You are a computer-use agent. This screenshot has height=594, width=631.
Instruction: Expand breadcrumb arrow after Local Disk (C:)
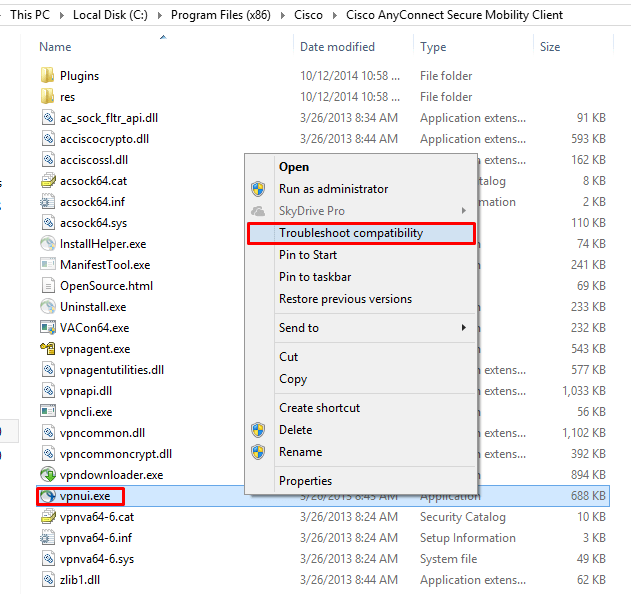coord(160,15)
